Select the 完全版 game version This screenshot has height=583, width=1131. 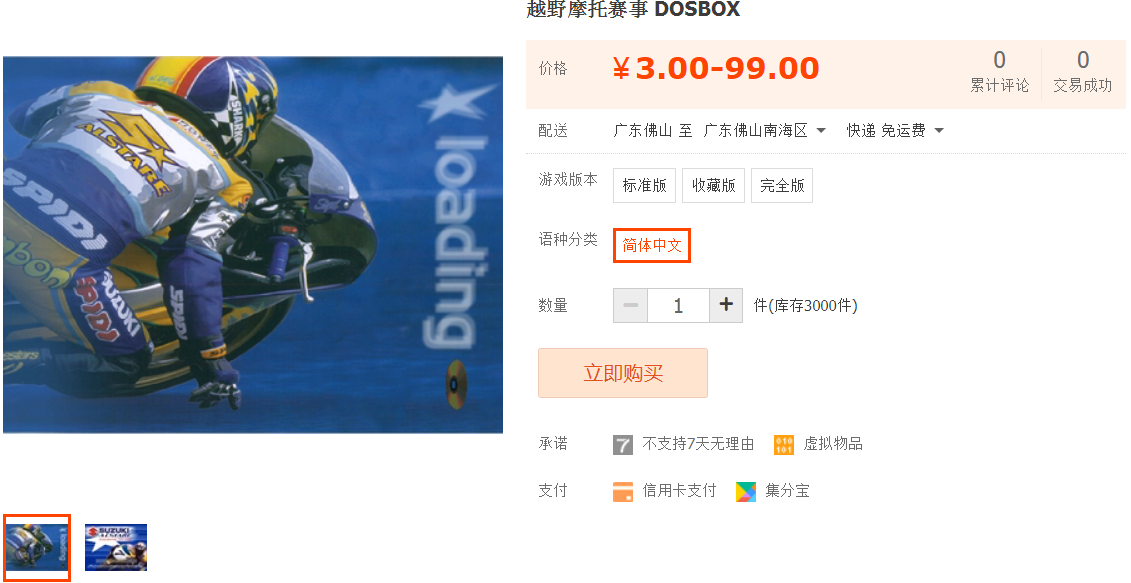point(782,185)
